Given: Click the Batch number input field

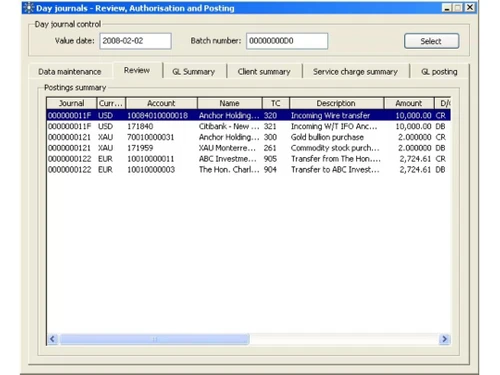Looking at the screenshot, I should (x=287, y=41).
